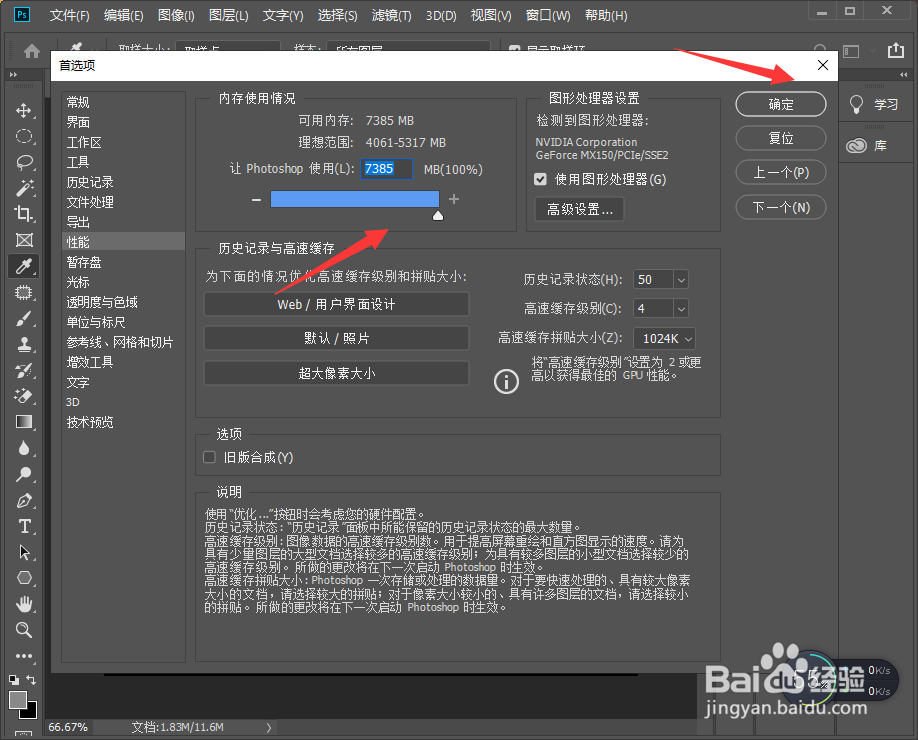Image resolution: width=918 pixels, height=740 pixels.
Task: Select the Clone Stamp tool
Action: (23, 344)
